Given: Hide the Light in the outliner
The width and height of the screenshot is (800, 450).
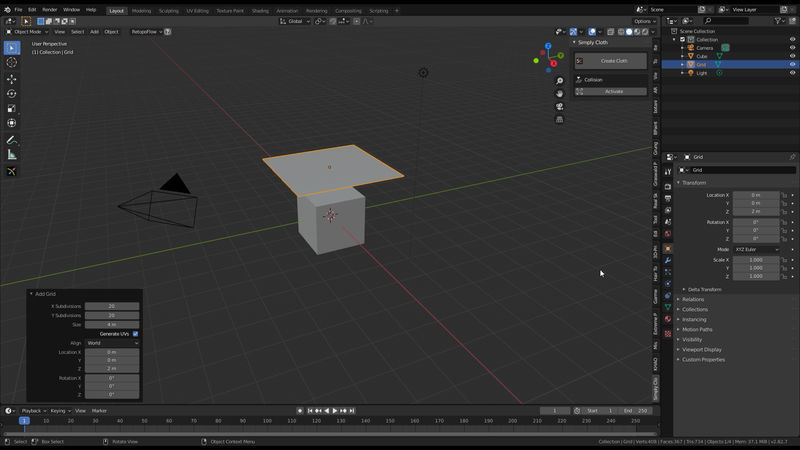Looking at the screenshot, I should 792,73.
